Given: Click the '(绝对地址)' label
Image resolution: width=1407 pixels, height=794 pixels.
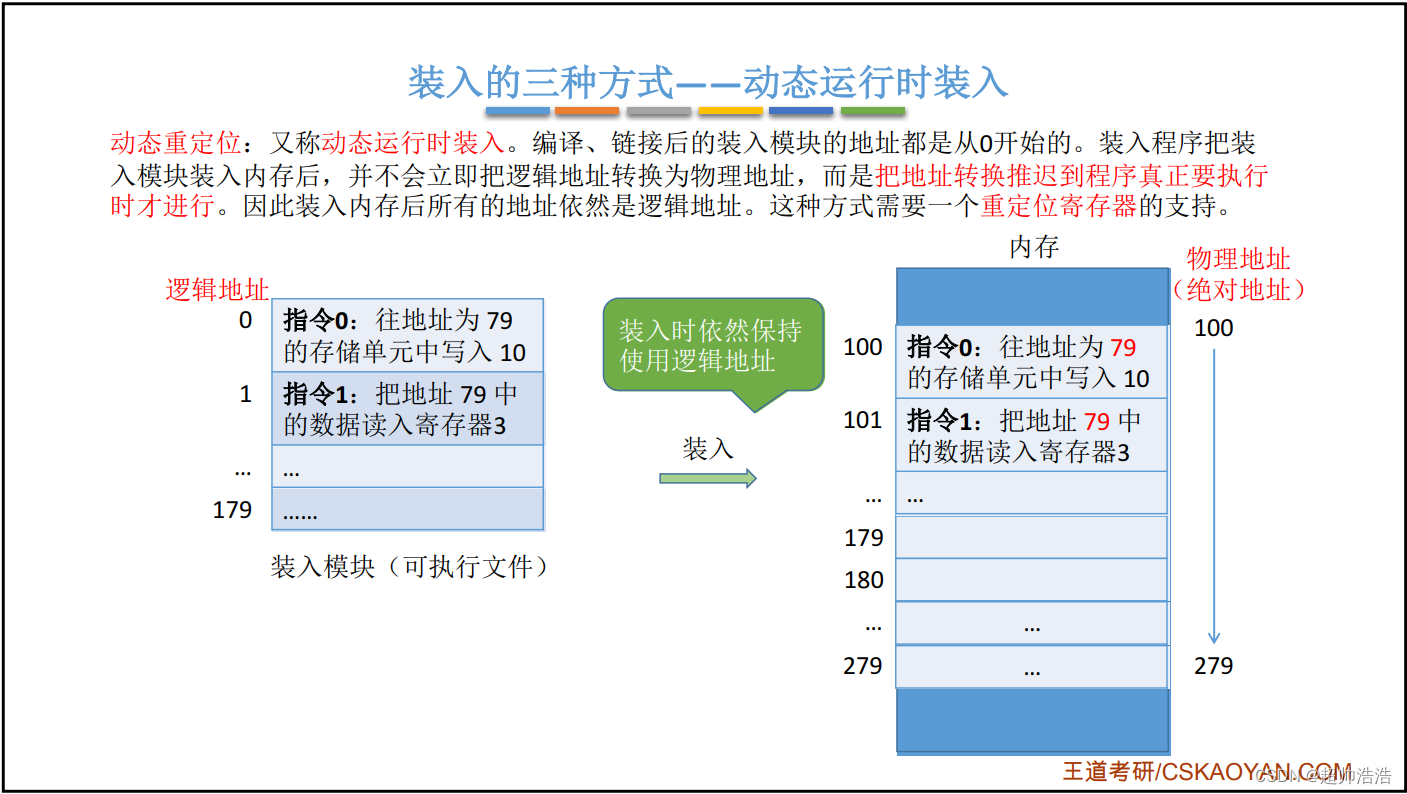Looking at the screenshot, I should (x=1240, y=290).
